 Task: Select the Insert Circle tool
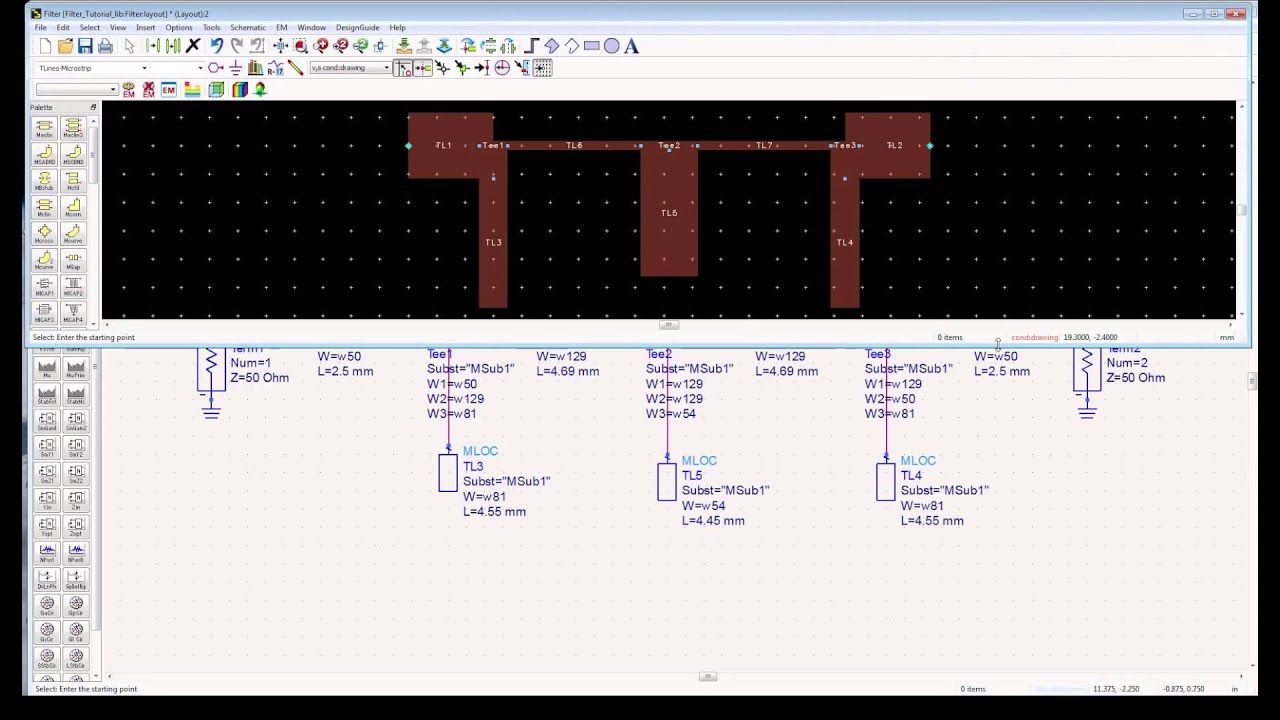(611, 46)
